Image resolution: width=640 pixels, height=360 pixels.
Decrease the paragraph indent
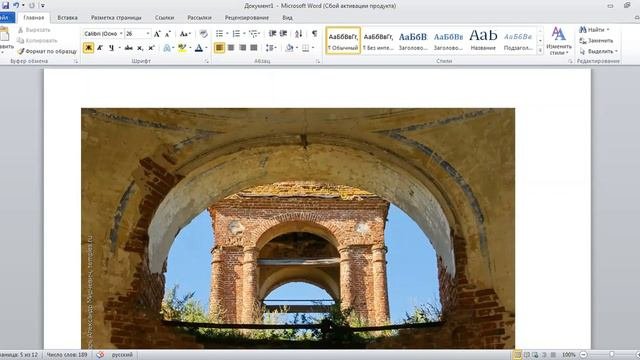[x=272, y=33]
